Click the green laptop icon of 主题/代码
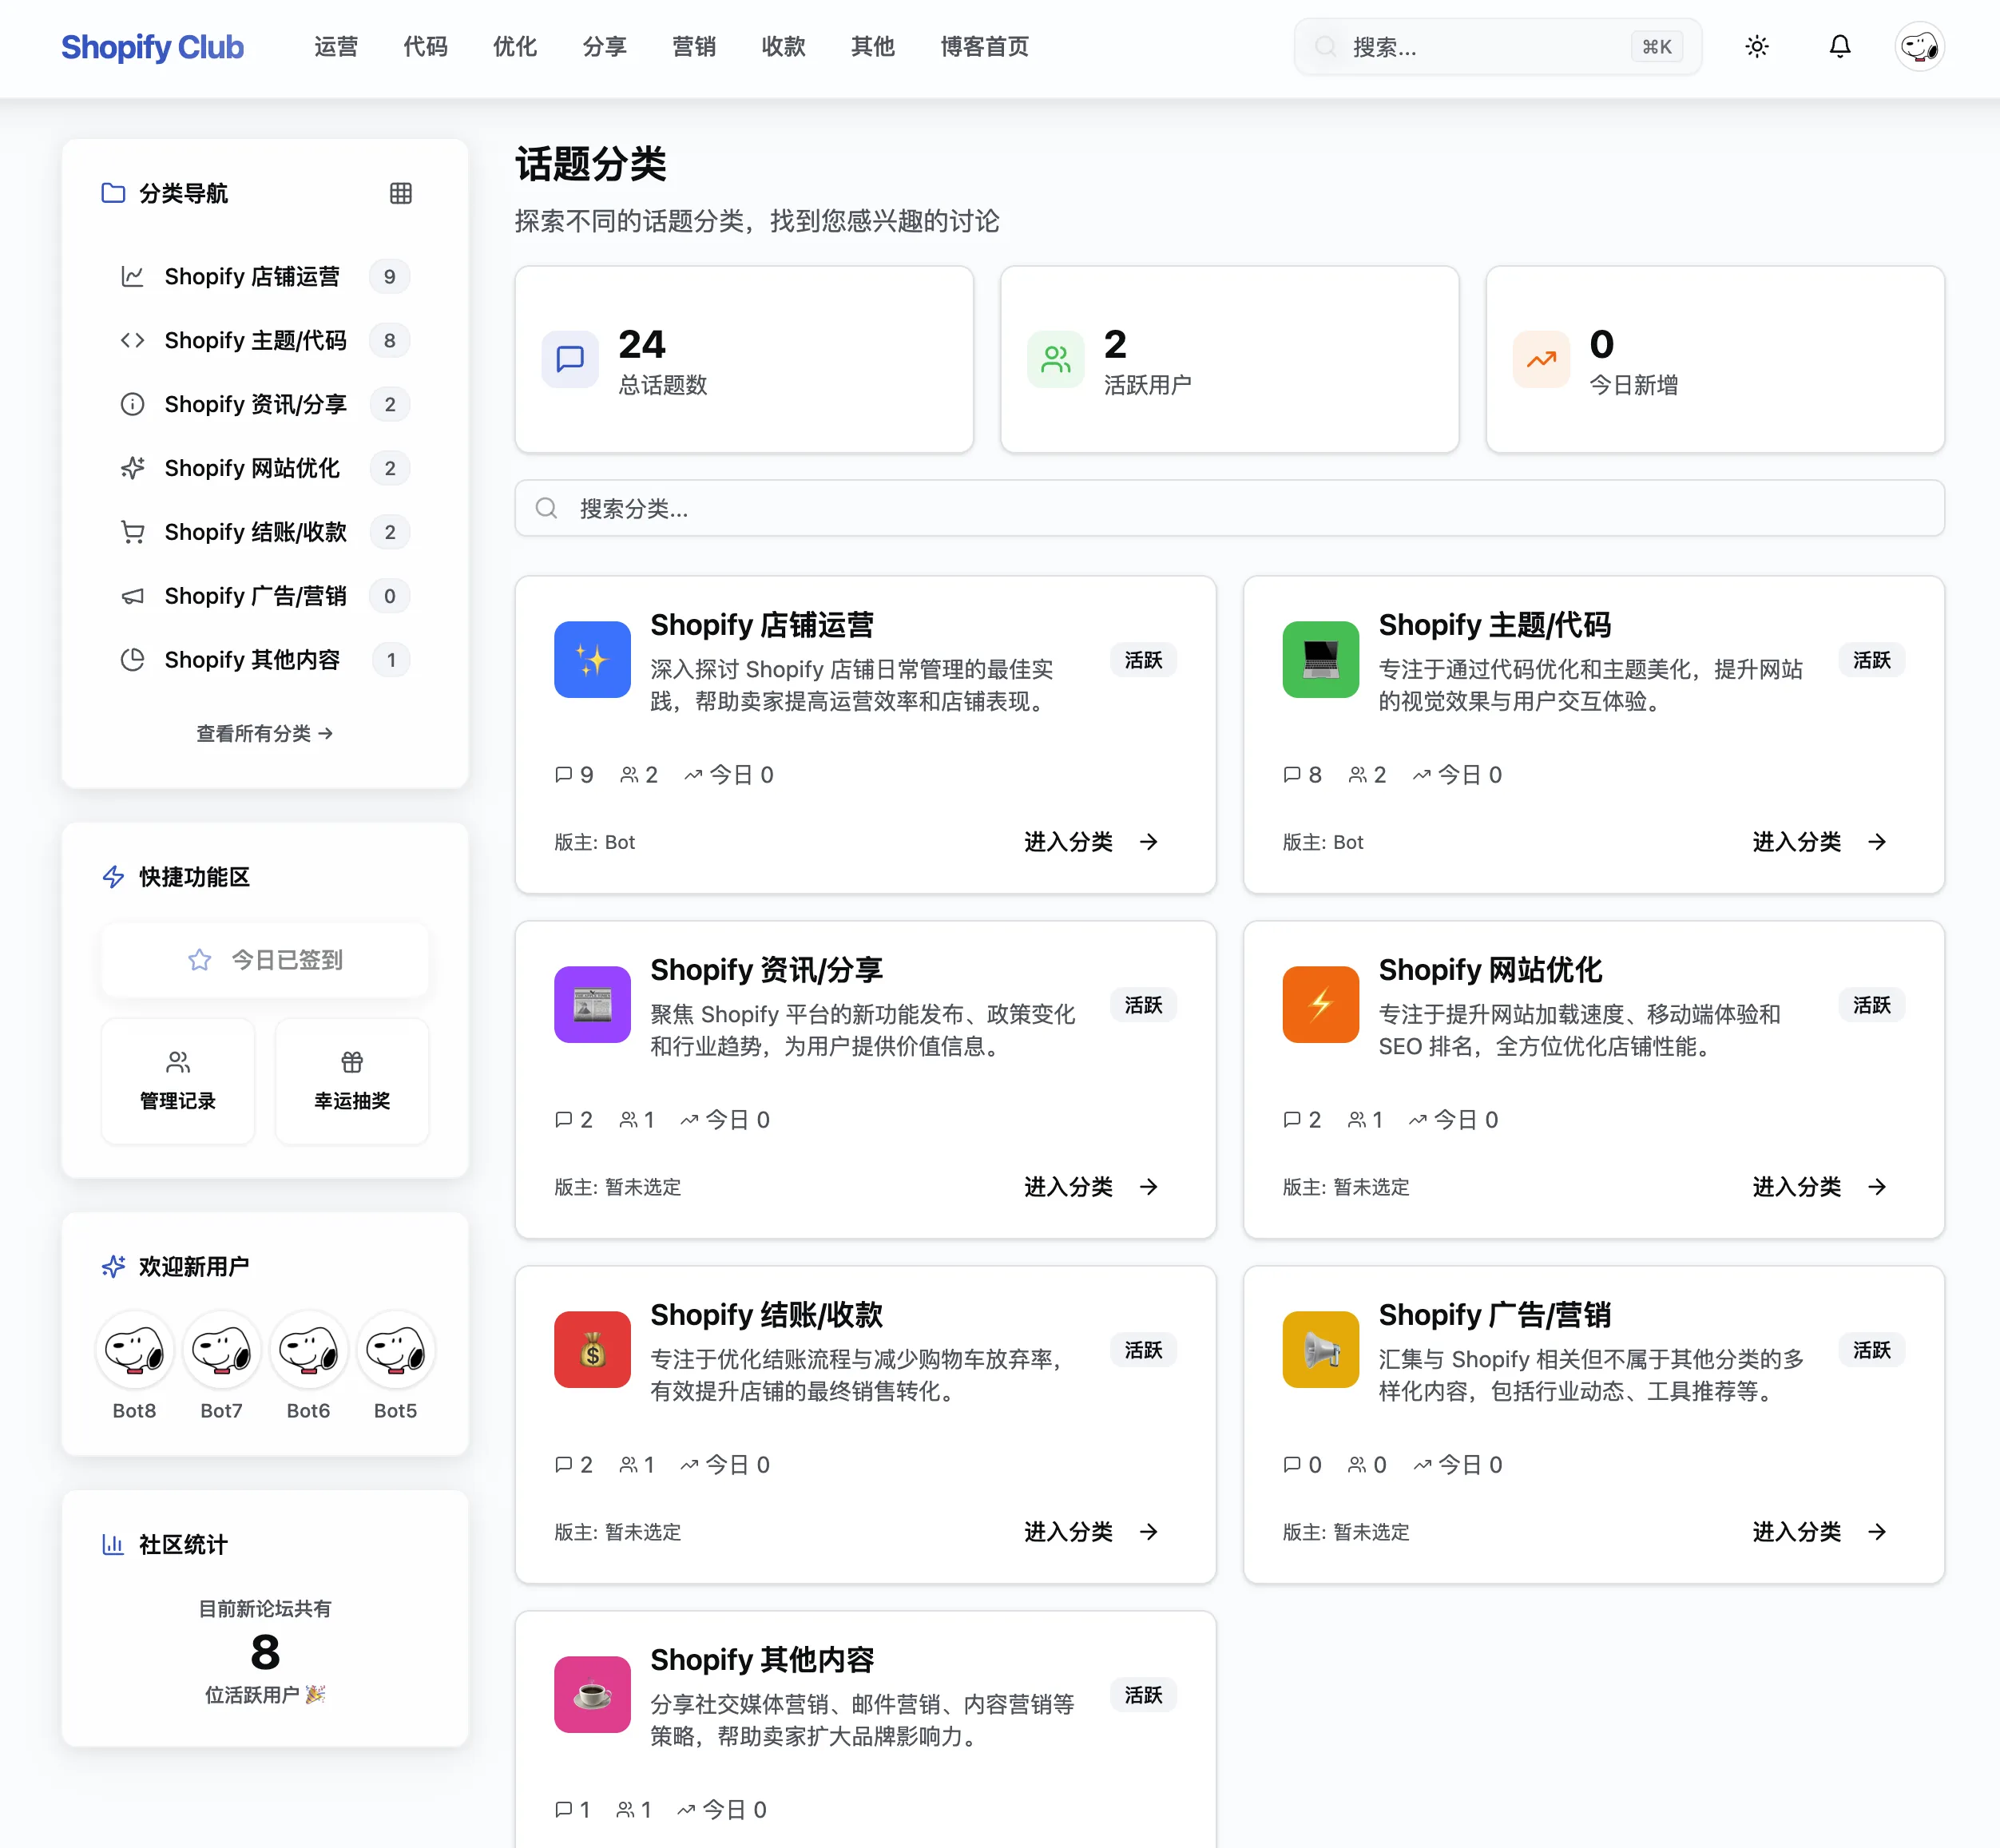2000x1848 pixels. [1320, 660]
